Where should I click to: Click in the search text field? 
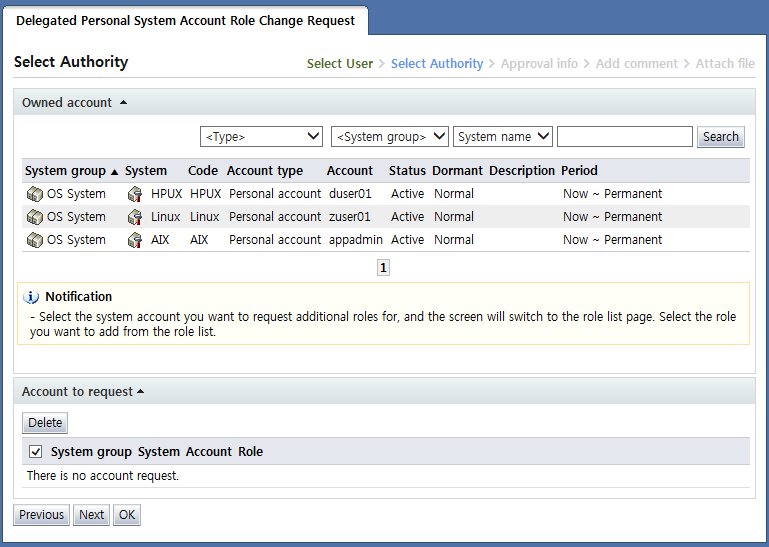[x=624, y=137]
